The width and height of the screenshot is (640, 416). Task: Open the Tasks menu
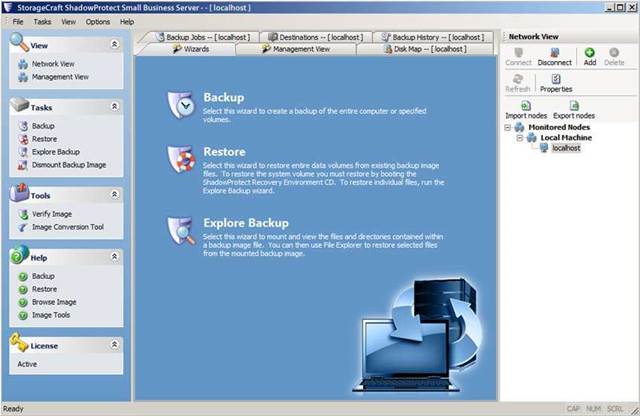pyautogui.click(x=42, y=22)
